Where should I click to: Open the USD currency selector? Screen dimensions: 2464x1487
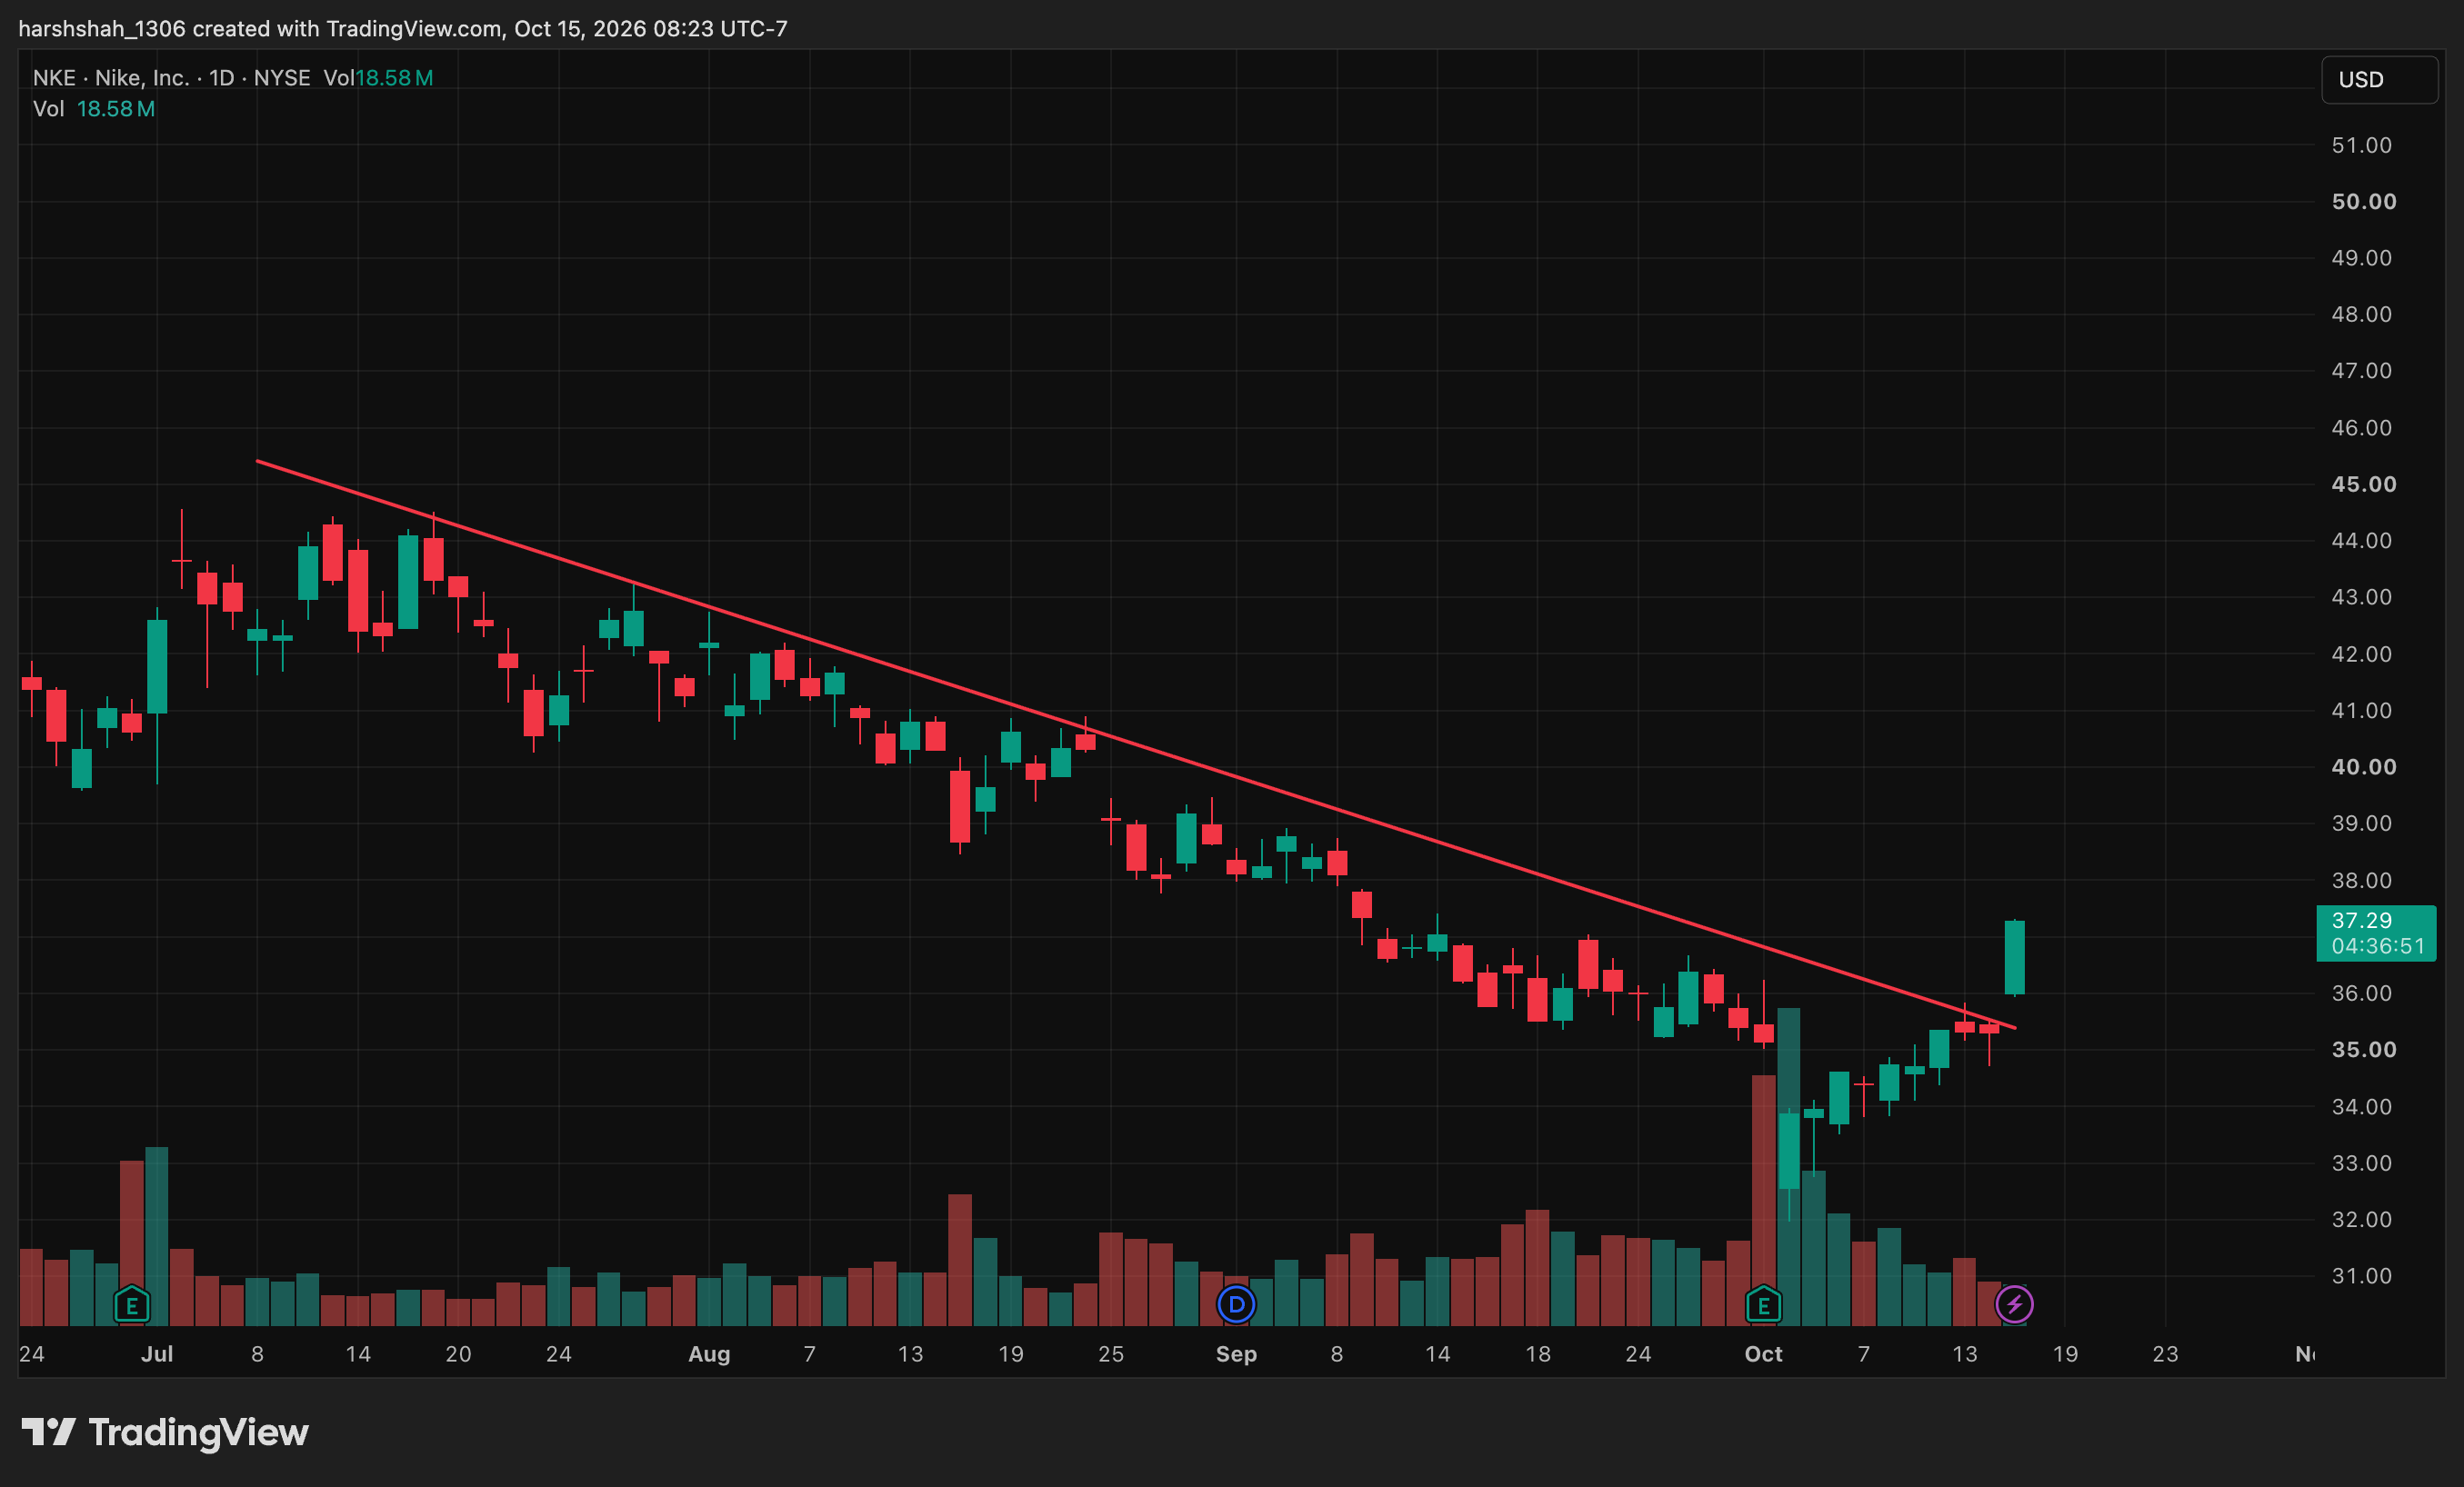[x=2379, y=80]
